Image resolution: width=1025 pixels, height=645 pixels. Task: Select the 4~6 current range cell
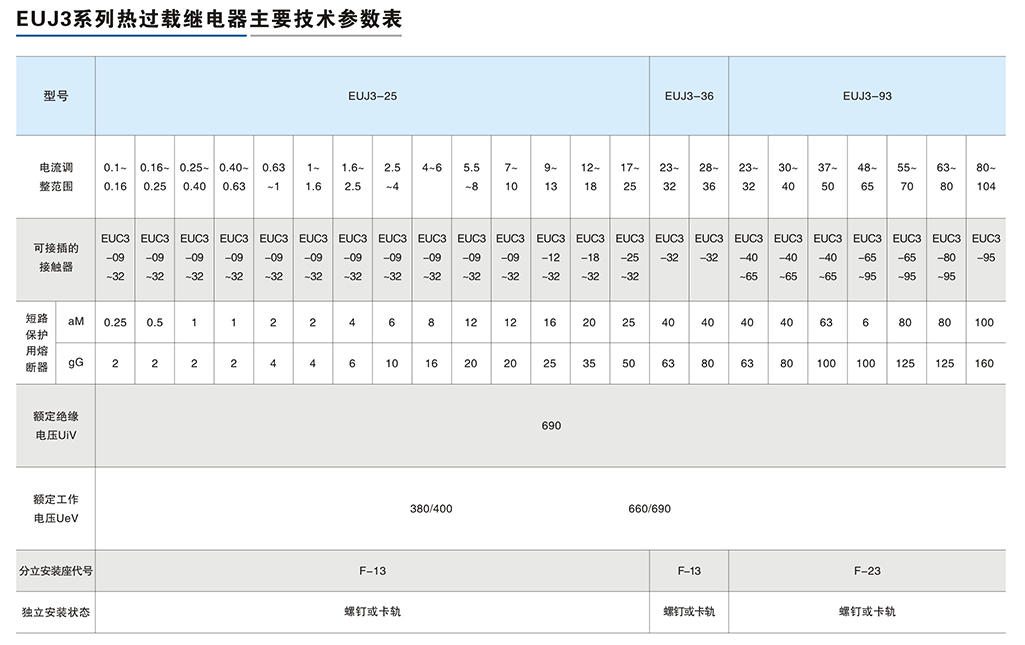432,168
